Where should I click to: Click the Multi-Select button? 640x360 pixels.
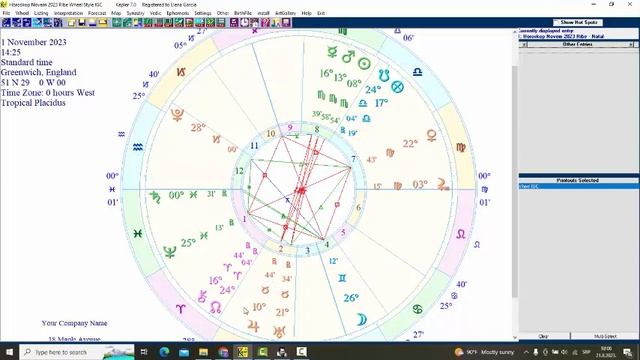604,336
